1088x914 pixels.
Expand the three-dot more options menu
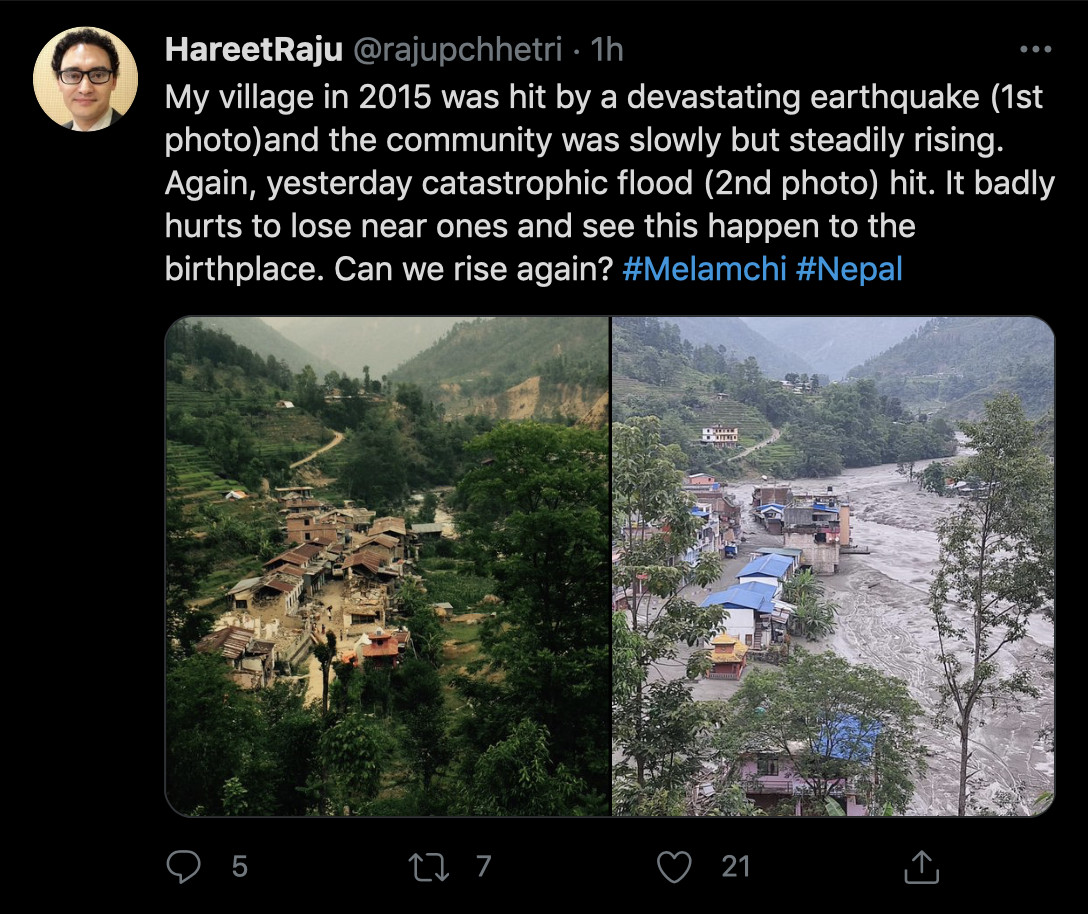1035,49
